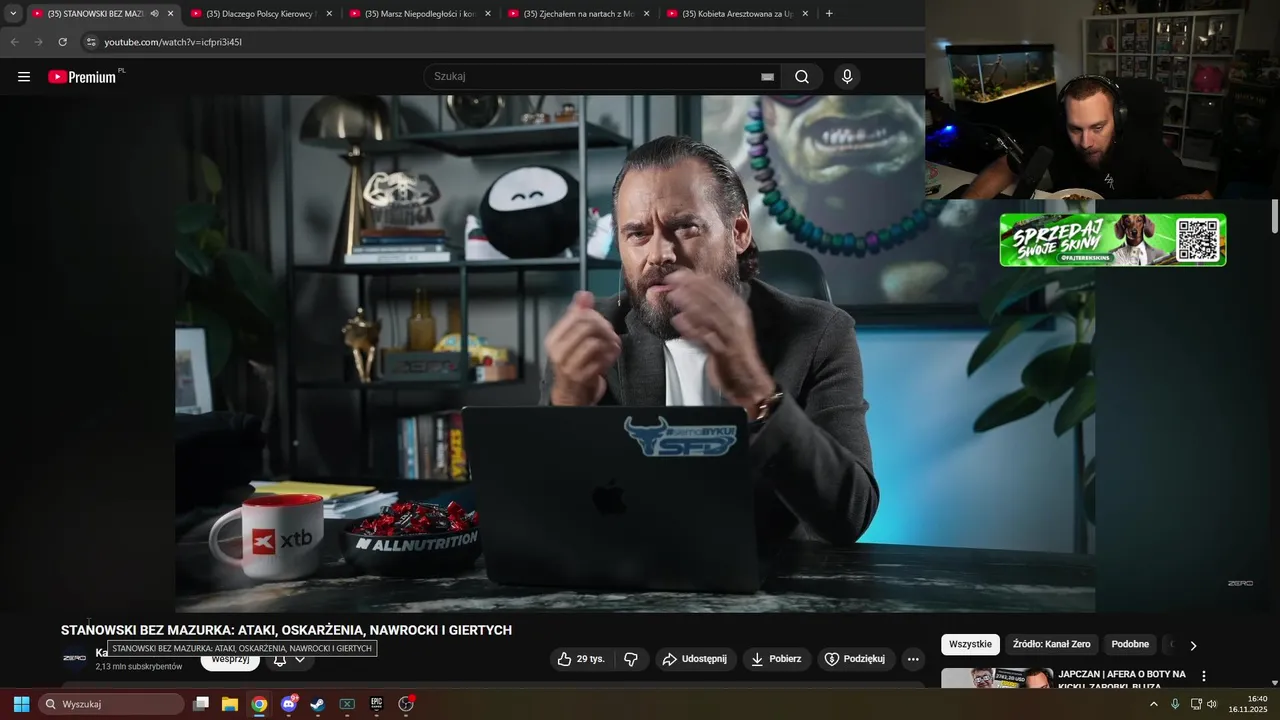Go back with browser back arrow
This screenshot has width=1280, height=720.
click(14, 42)
